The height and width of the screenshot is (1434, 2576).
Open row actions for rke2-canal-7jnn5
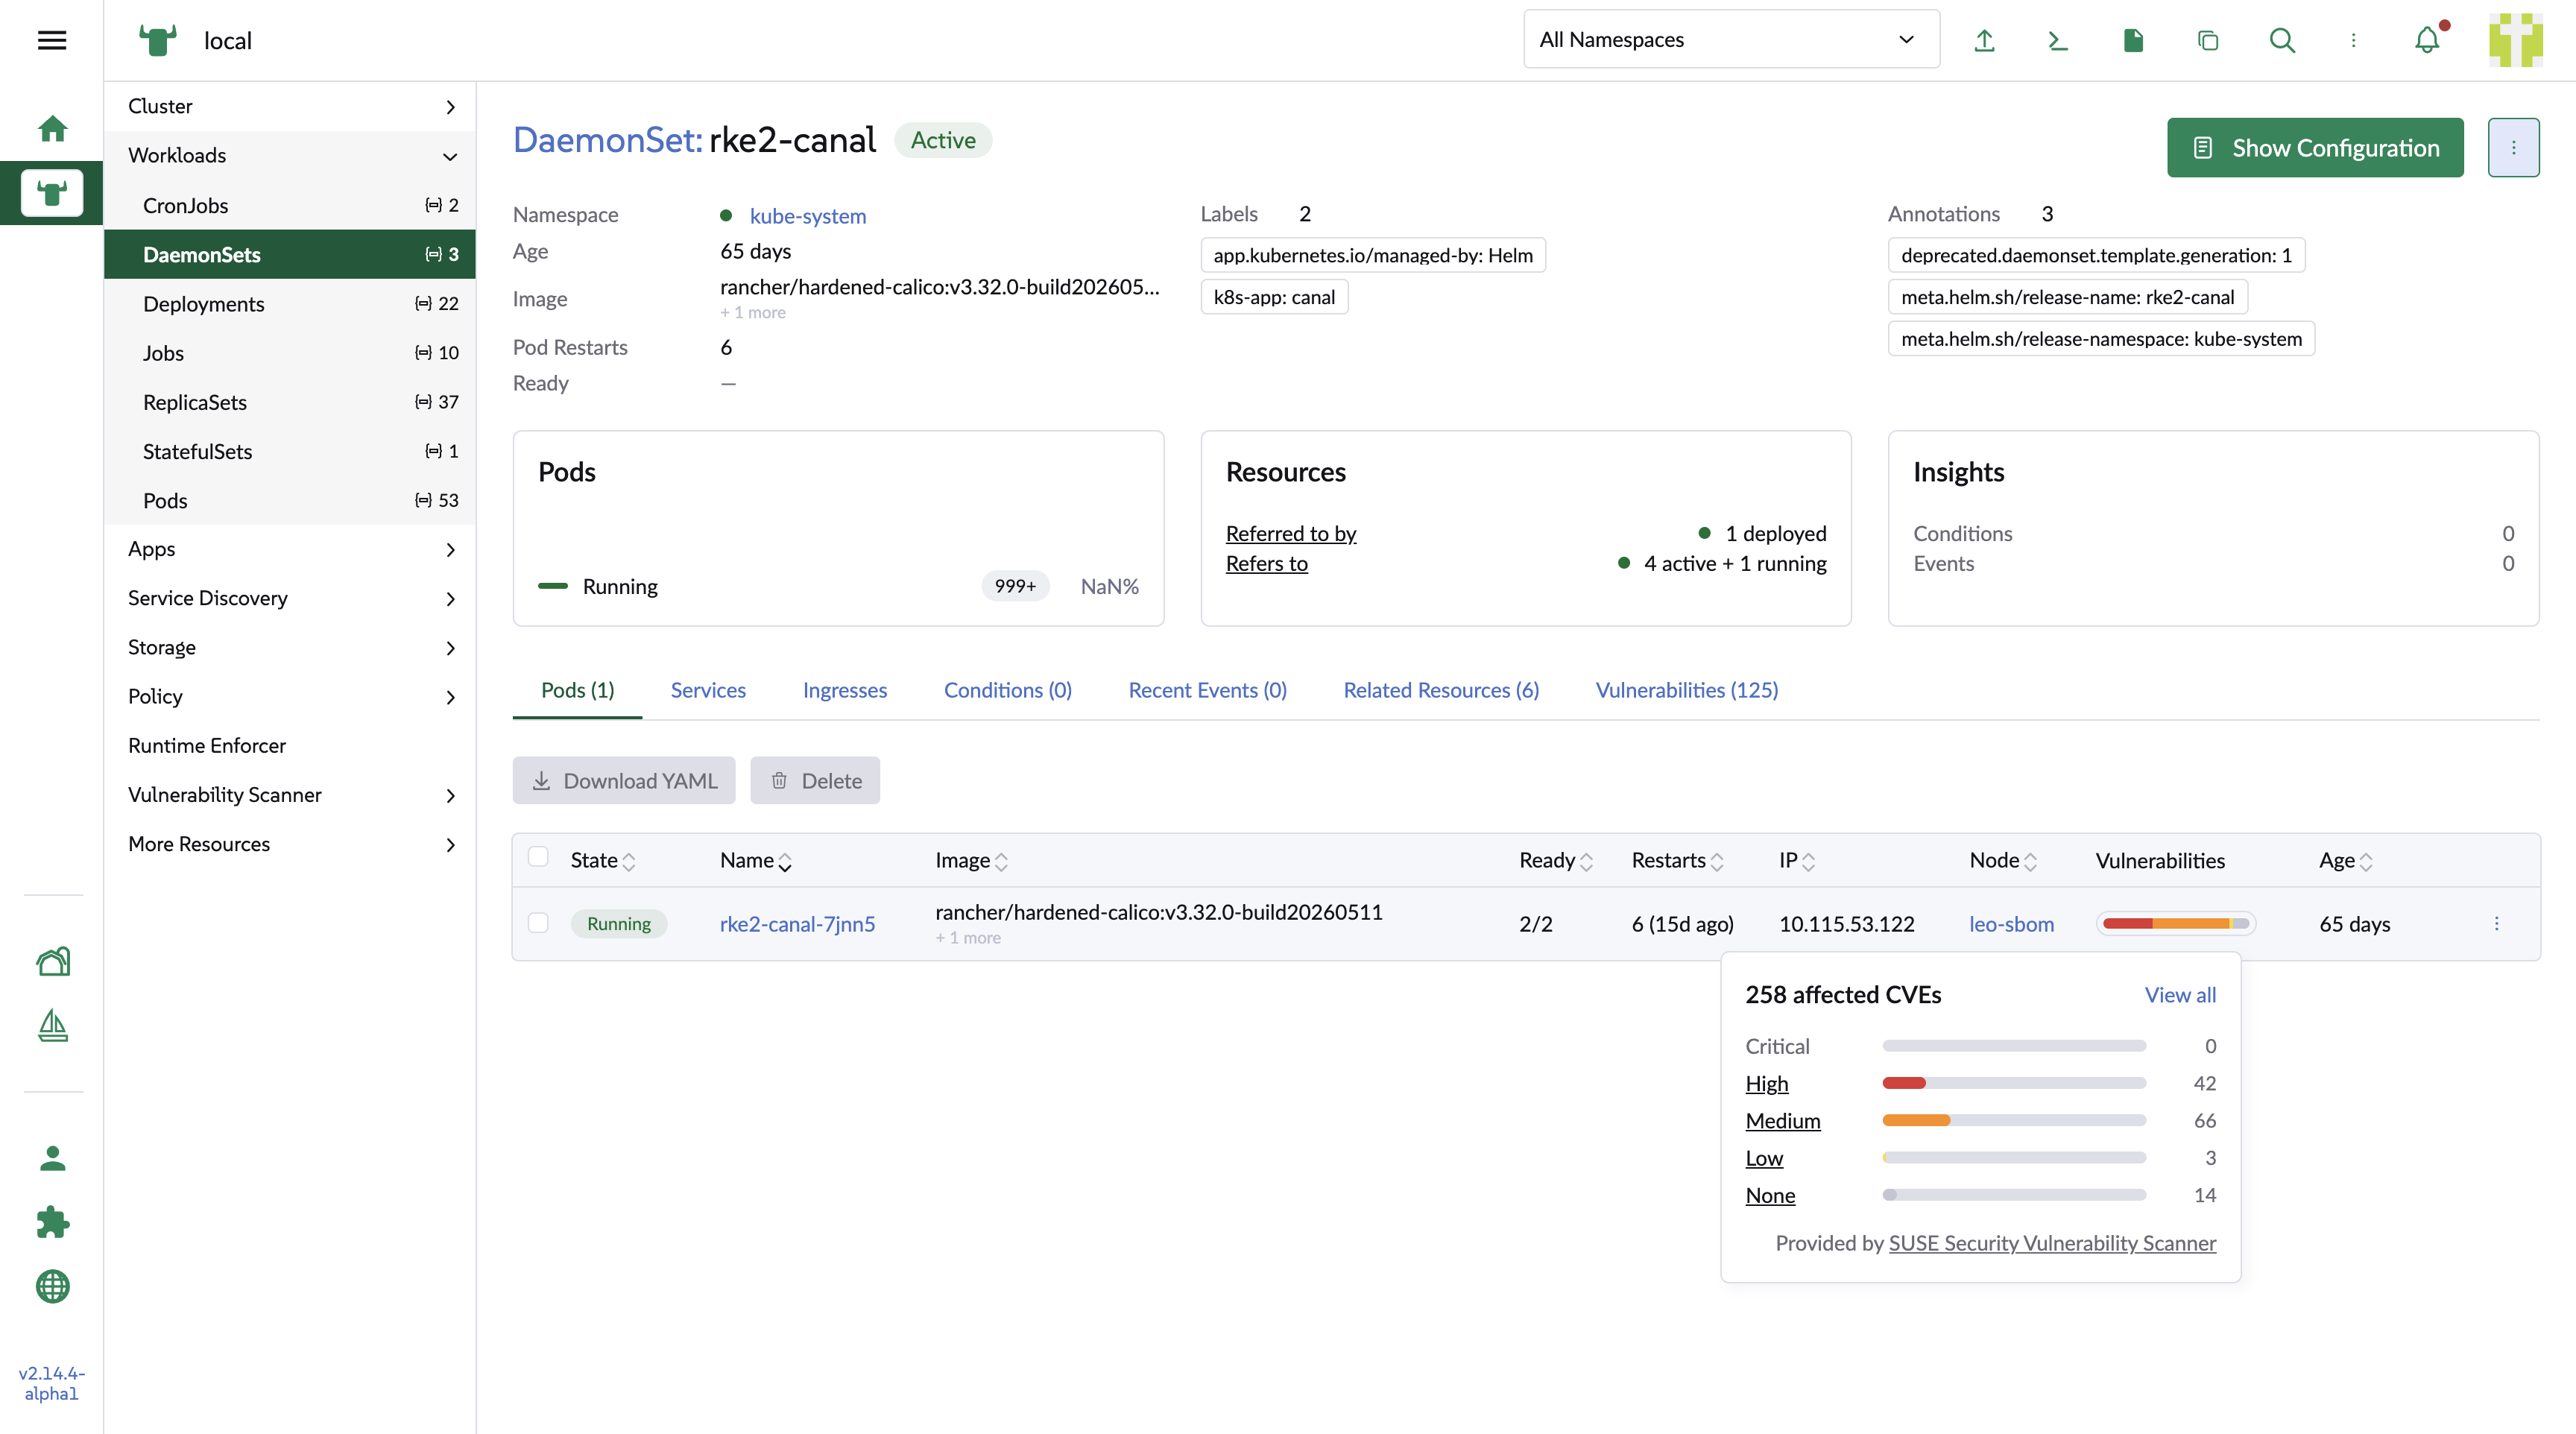pyautogui.click(x=2497, y=924)
